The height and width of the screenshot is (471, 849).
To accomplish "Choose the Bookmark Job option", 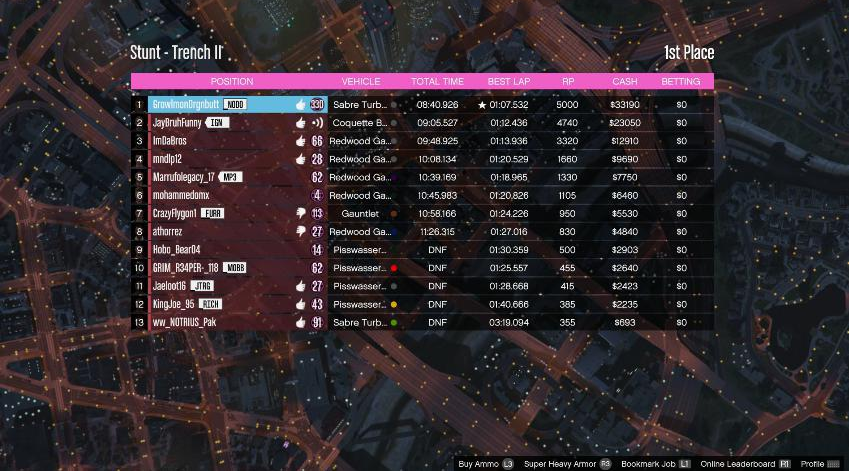I will click(648, 464).
